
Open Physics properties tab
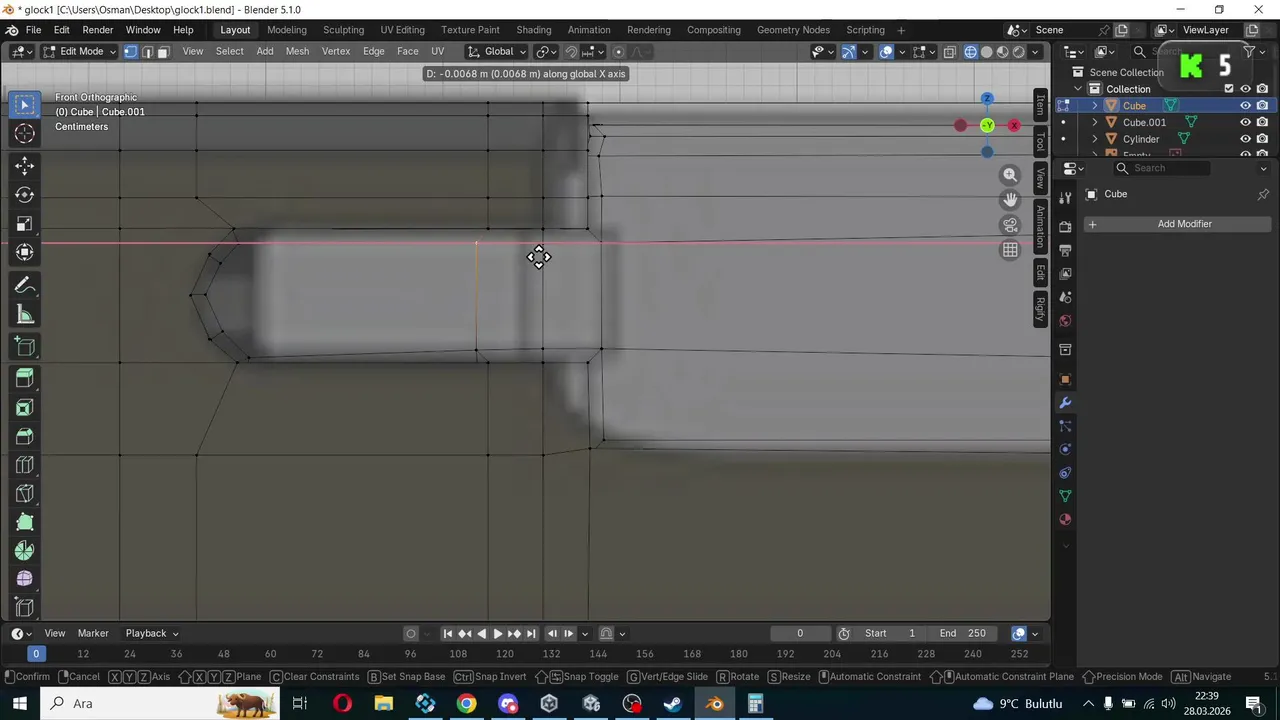pos(1065,449)
